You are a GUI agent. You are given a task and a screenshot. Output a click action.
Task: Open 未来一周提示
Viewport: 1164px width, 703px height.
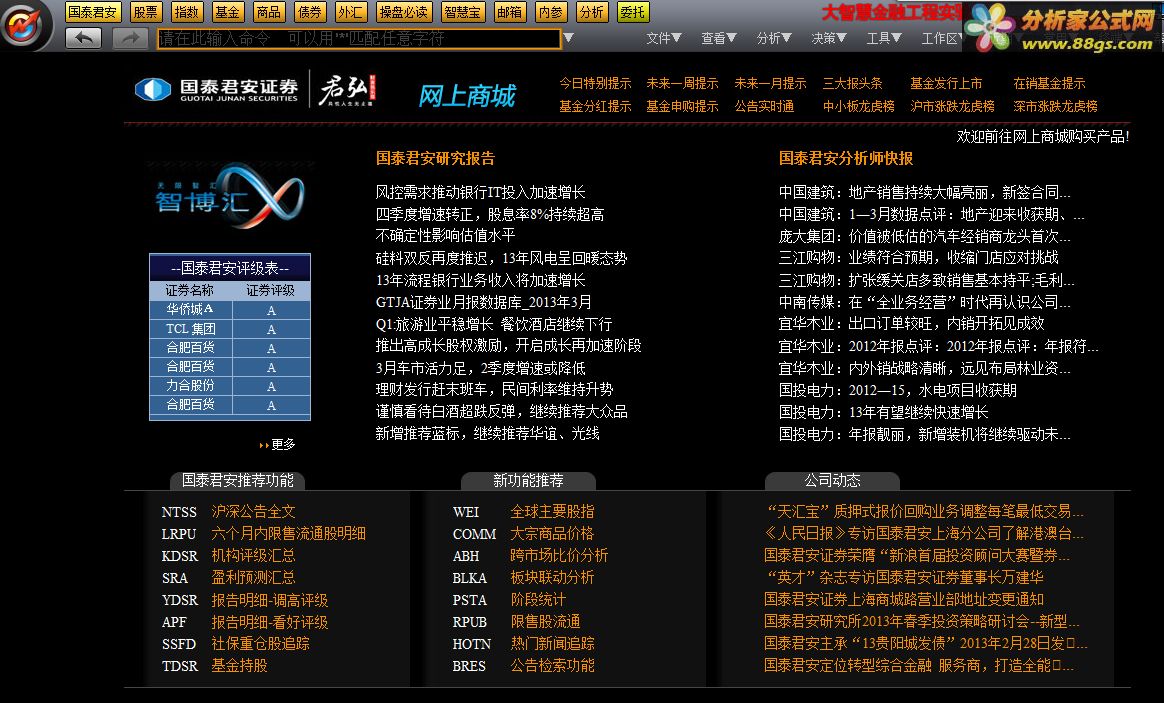pos(682,83)
